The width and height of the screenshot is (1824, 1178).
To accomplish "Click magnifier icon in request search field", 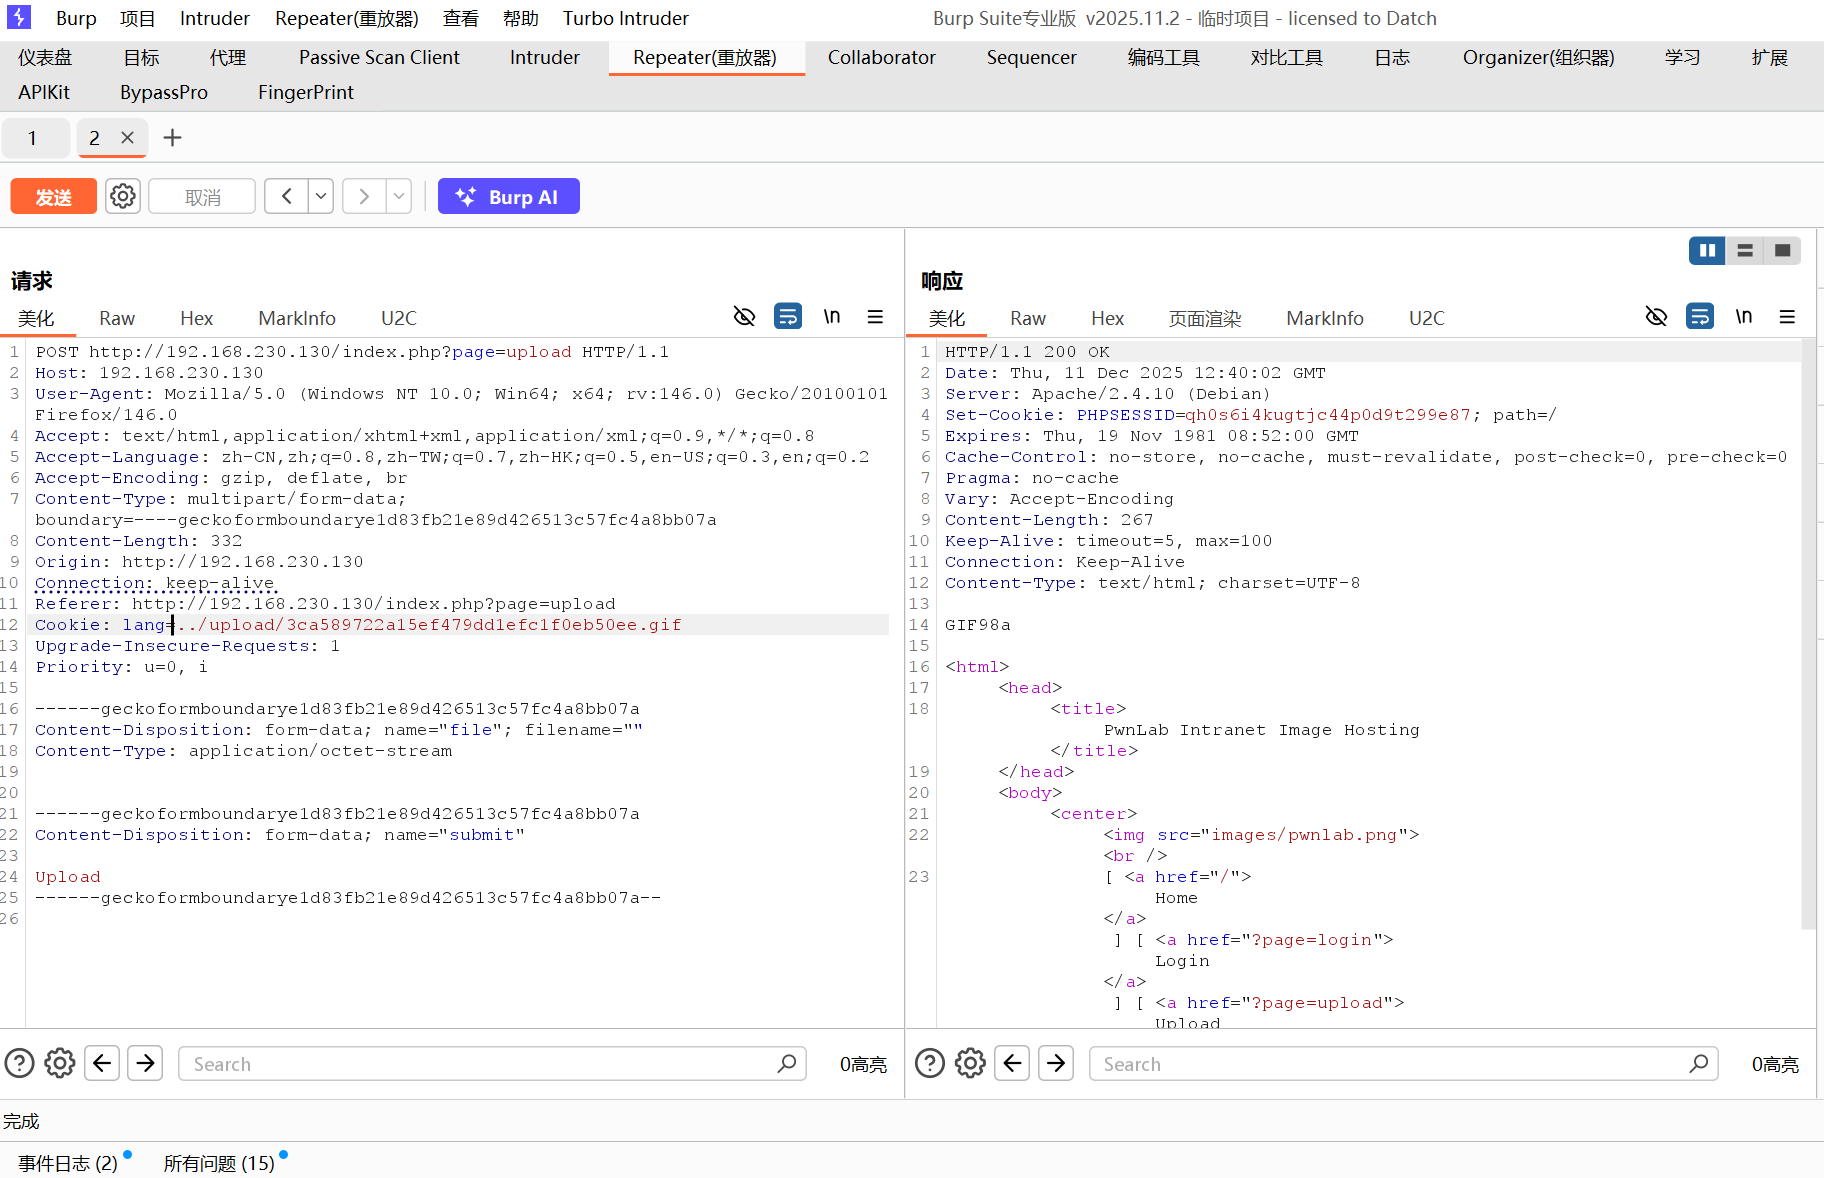I will (787, 1063).
